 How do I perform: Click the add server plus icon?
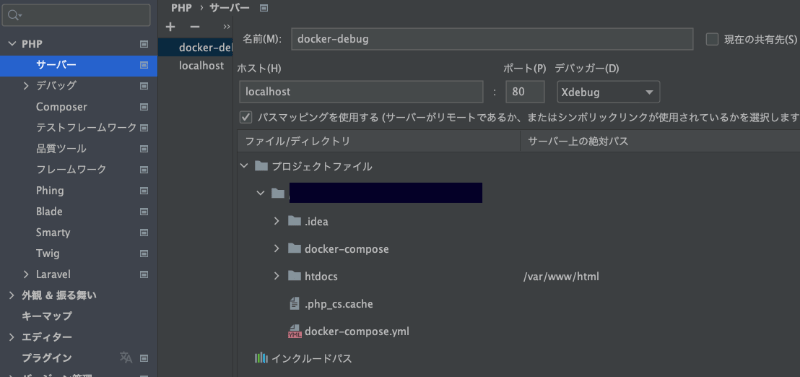tap(170, 27)
